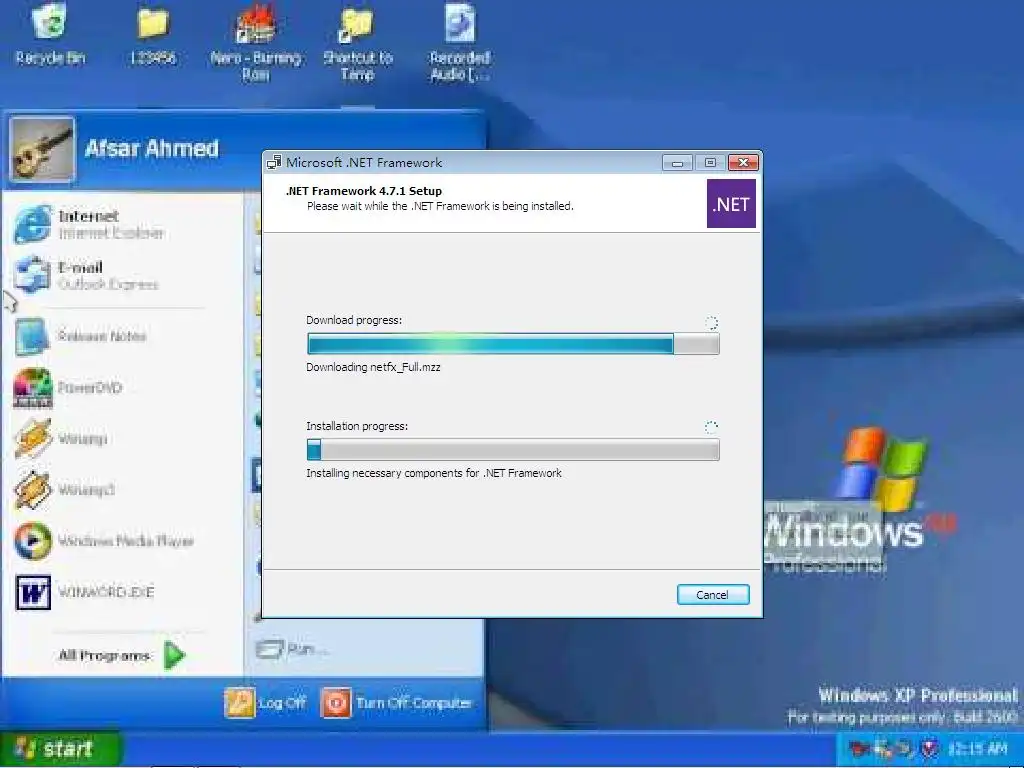Viewport: 1024px width, 768px height.
Task: Click the Download progress bar
Action: (x=513, y=344)
